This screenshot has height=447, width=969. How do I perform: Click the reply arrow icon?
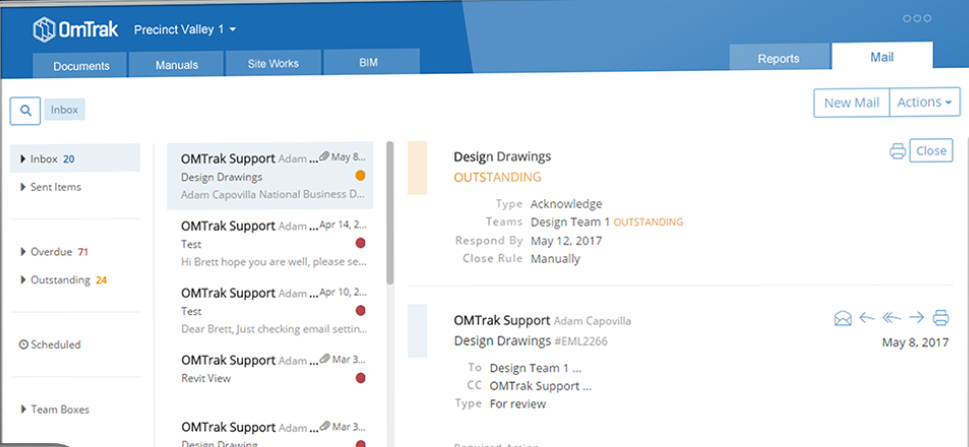coord(867,318)
